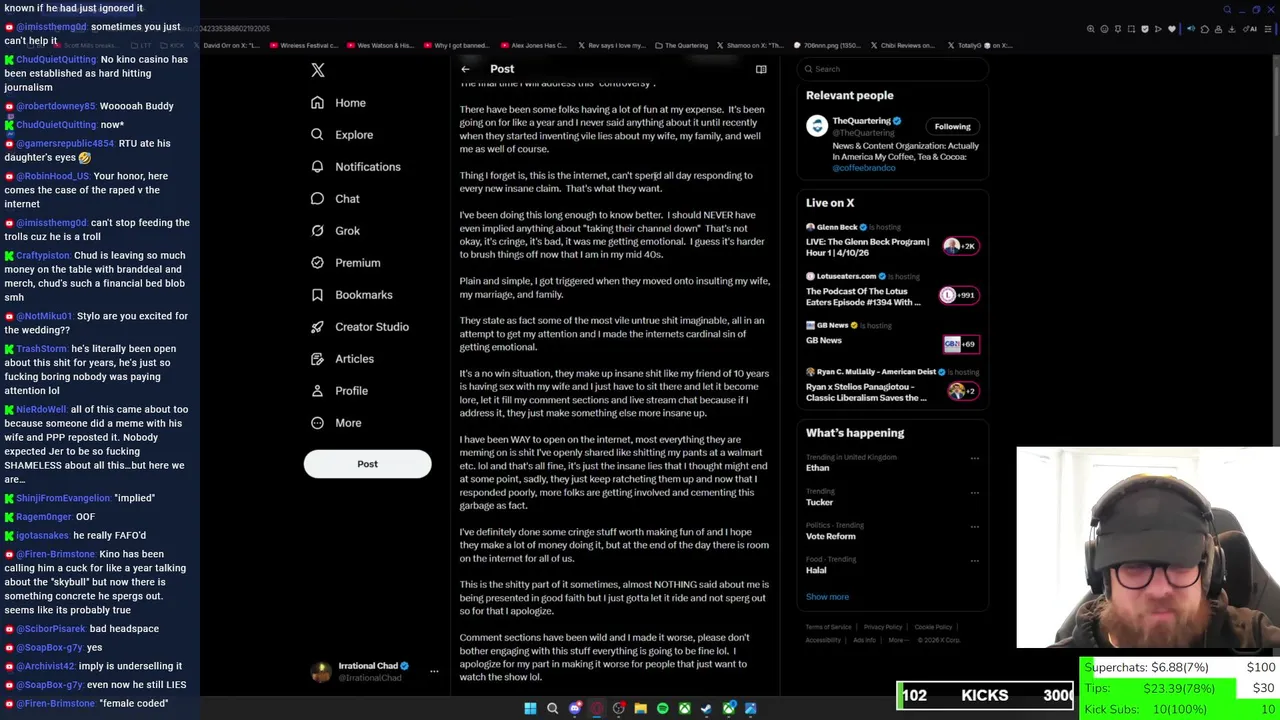Click the webcam overlay of the streamer
This screenshot has height=720, width=1280.
pos(1148,547)
